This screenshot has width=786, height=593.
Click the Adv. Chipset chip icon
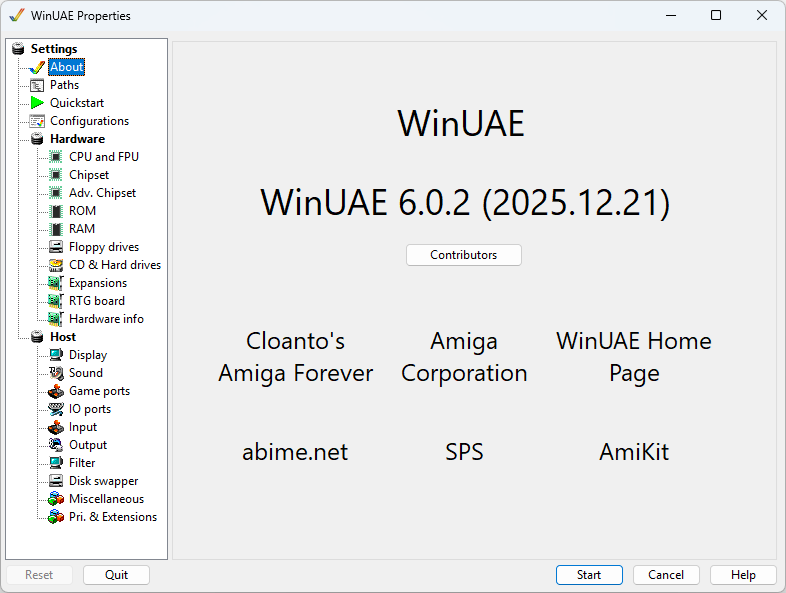pos(56,193)
